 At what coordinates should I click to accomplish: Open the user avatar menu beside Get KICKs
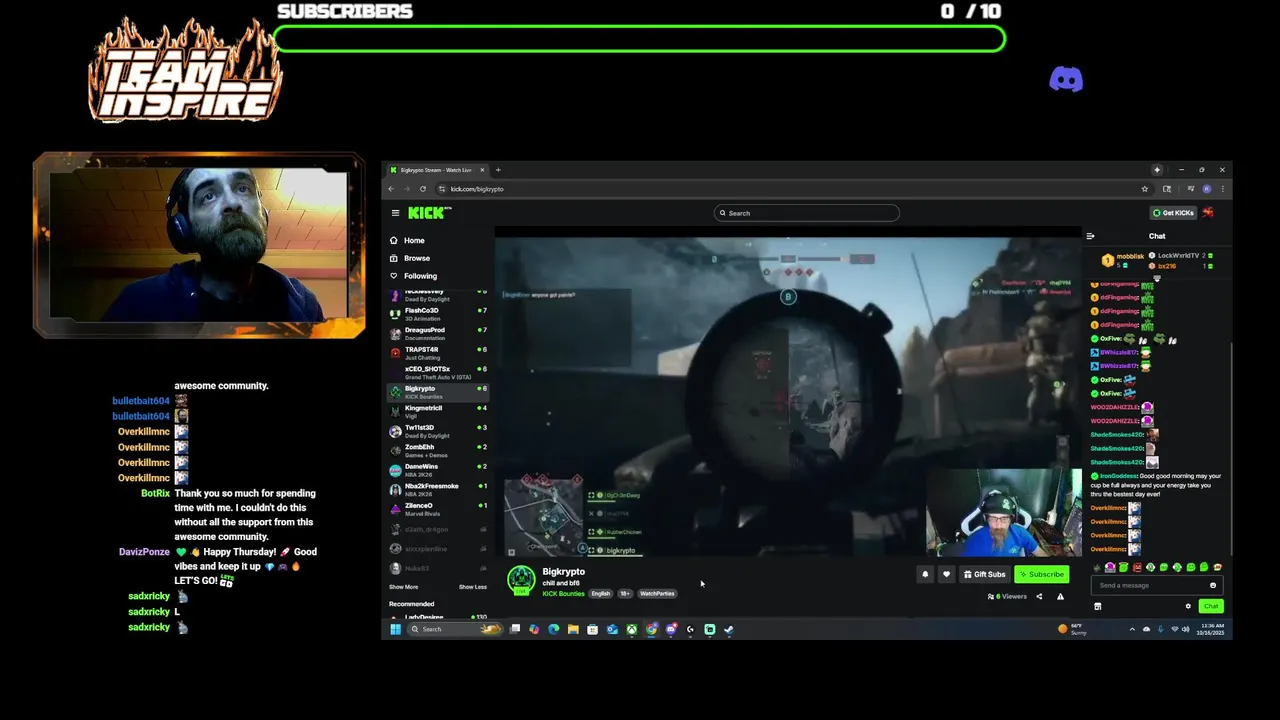click(x=1208, y=213)
